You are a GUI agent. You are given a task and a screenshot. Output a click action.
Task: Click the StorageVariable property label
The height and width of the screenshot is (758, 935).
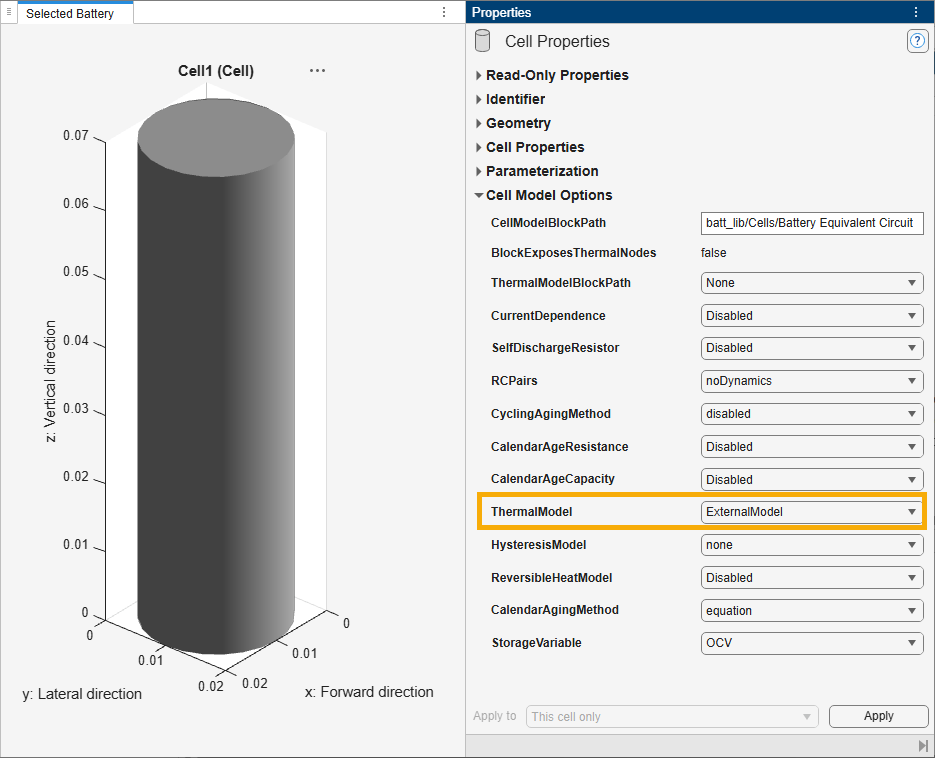536,643
